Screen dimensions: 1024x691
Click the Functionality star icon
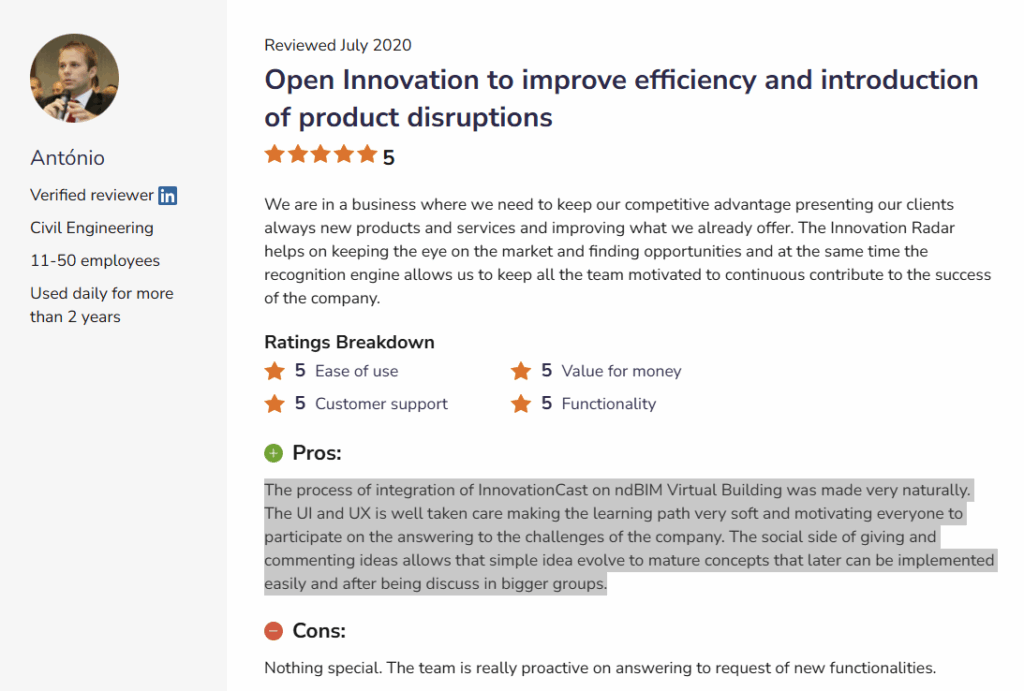pyautogui.click(x=521, y=404)
